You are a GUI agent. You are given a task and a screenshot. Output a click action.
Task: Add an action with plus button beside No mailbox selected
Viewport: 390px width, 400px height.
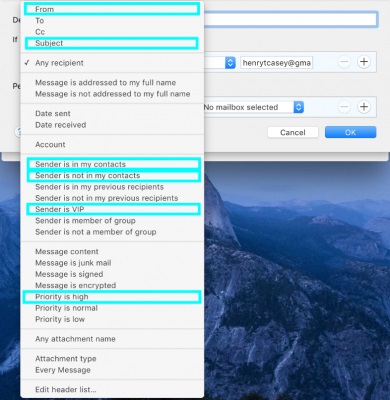[x=364, y=107]
